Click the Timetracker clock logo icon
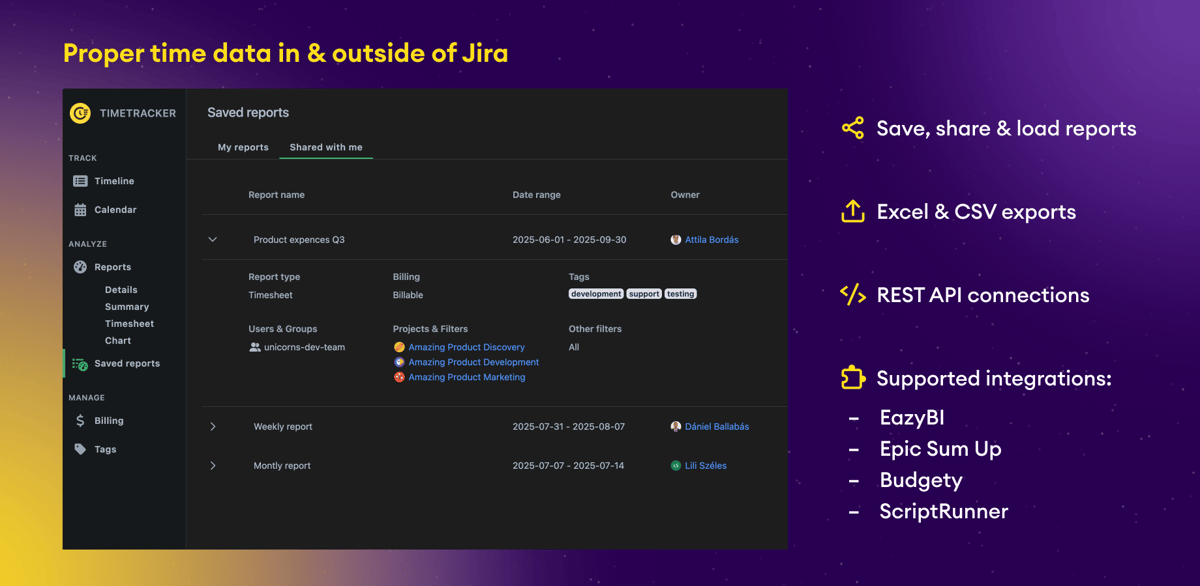 point(80,113)
